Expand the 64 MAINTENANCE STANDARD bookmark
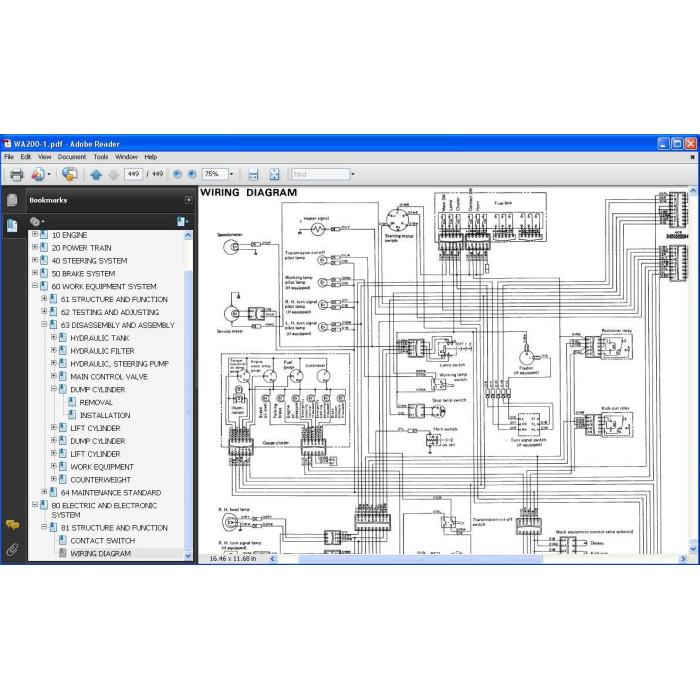Screen dimensions: 700x700 tap(44, 492)
